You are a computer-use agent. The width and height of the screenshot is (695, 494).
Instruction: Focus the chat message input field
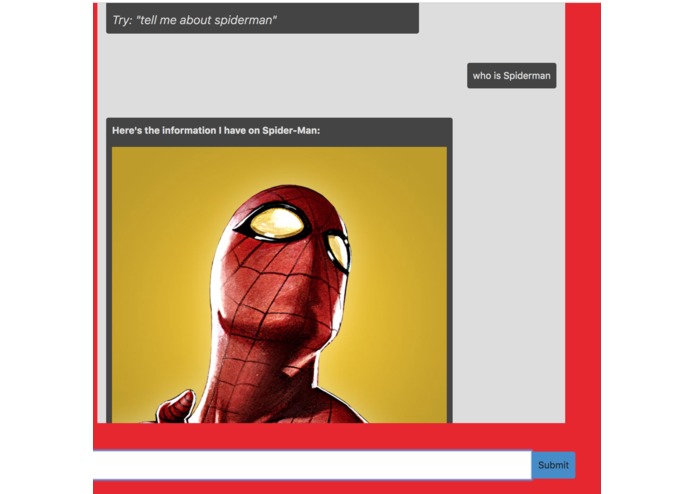point(312,465)
